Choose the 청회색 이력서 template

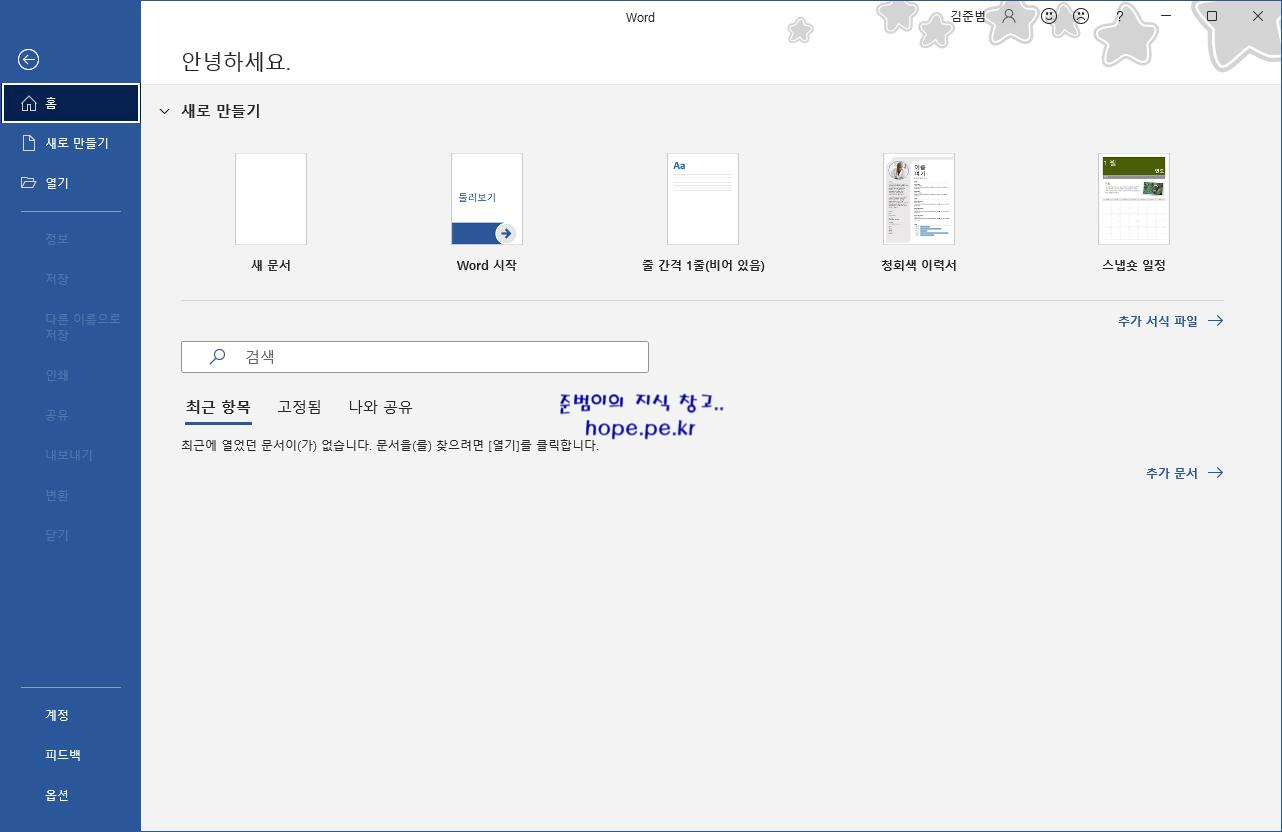click(919, 199)
